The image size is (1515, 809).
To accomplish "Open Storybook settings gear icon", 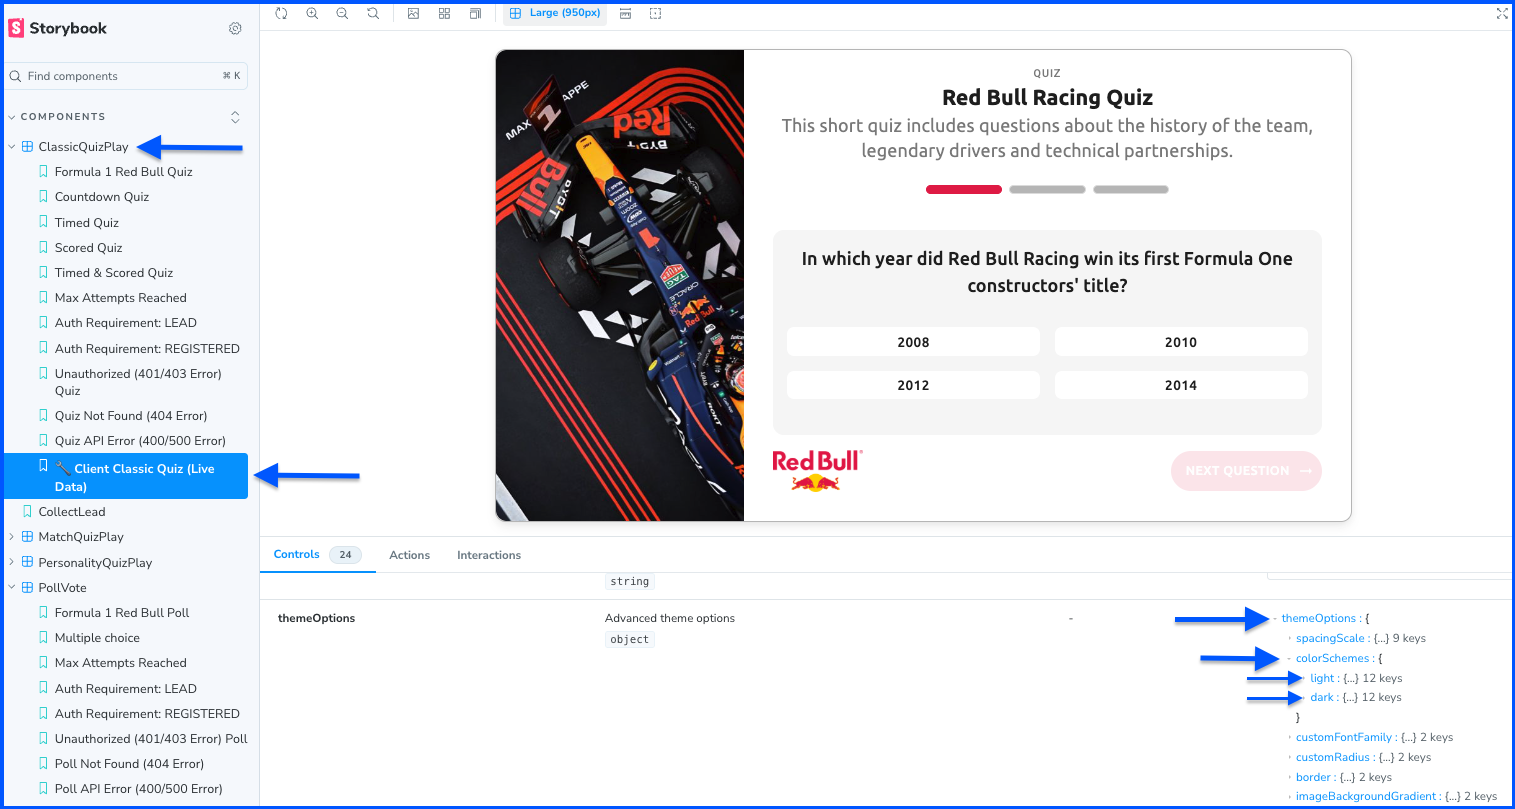I will [235, 29].
